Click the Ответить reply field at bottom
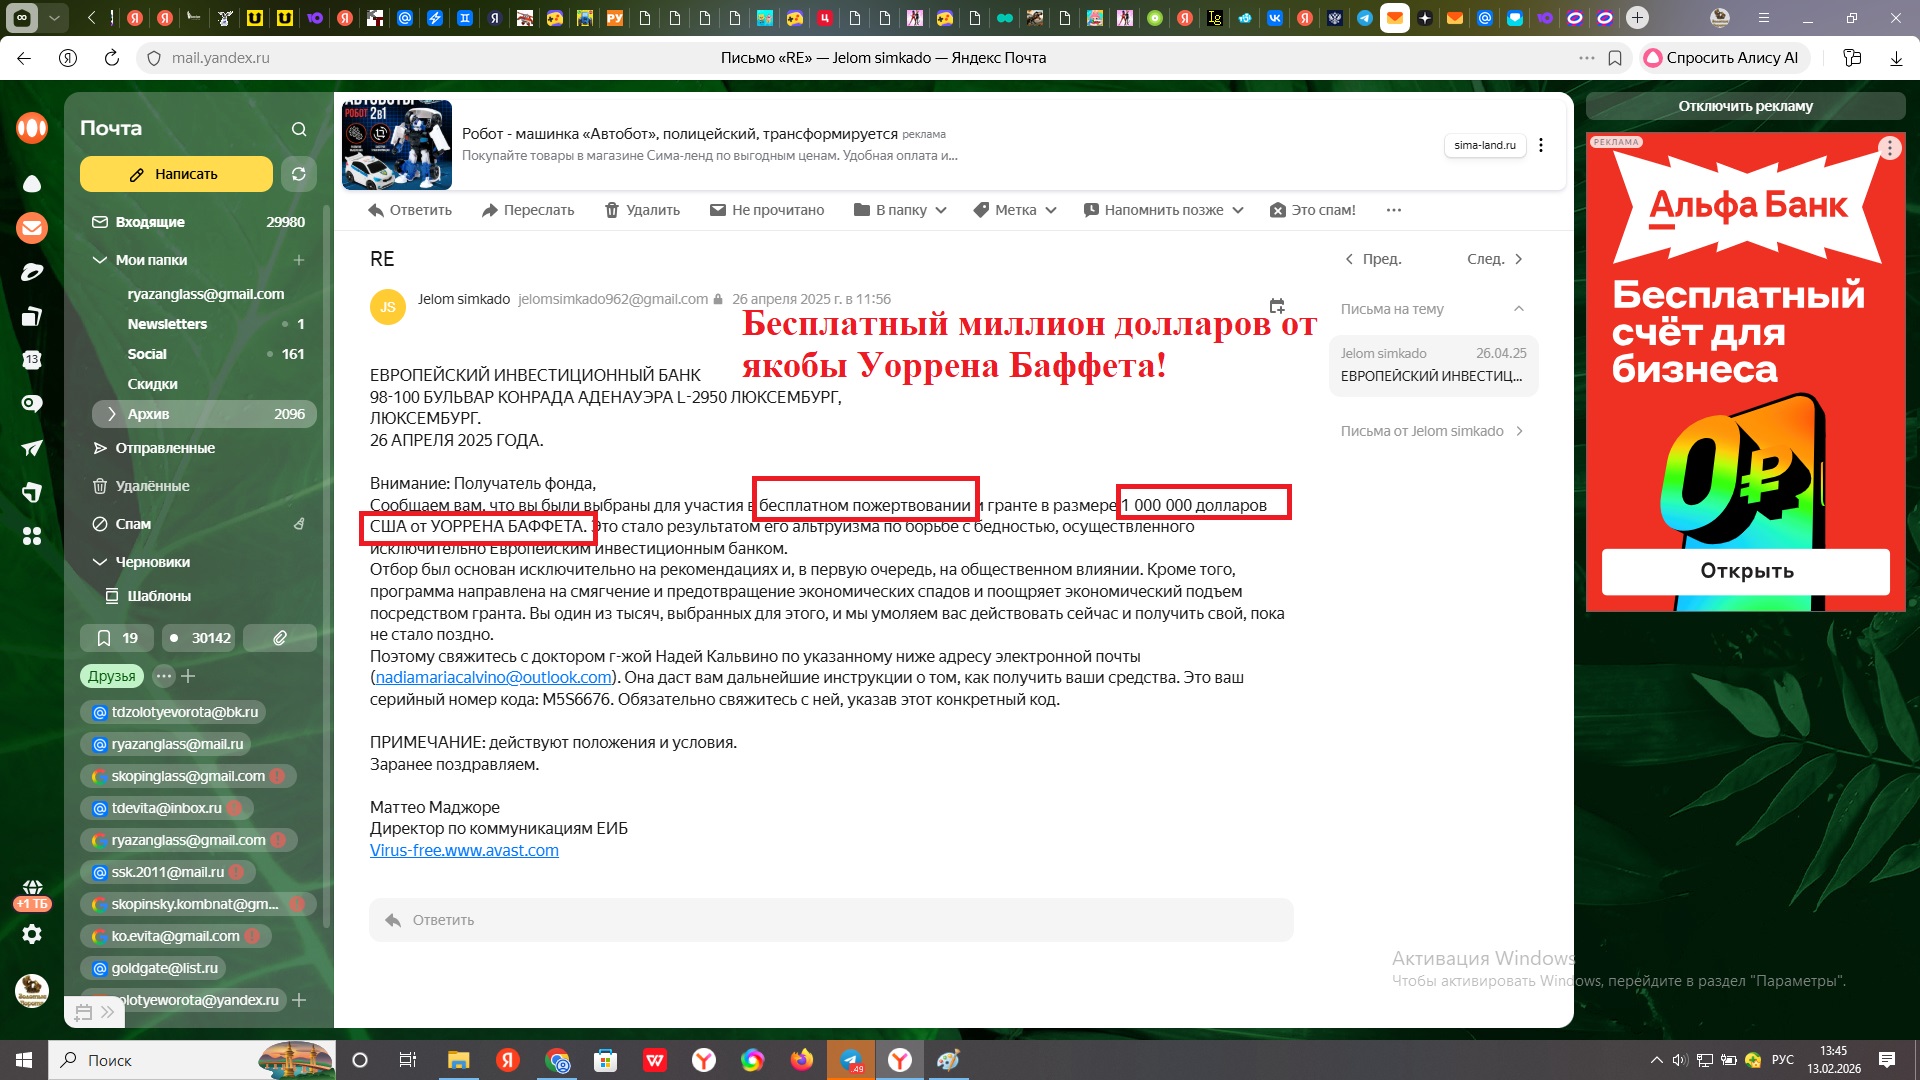This screenshot has width=1920, height=1080. click(x=830, y=920)
